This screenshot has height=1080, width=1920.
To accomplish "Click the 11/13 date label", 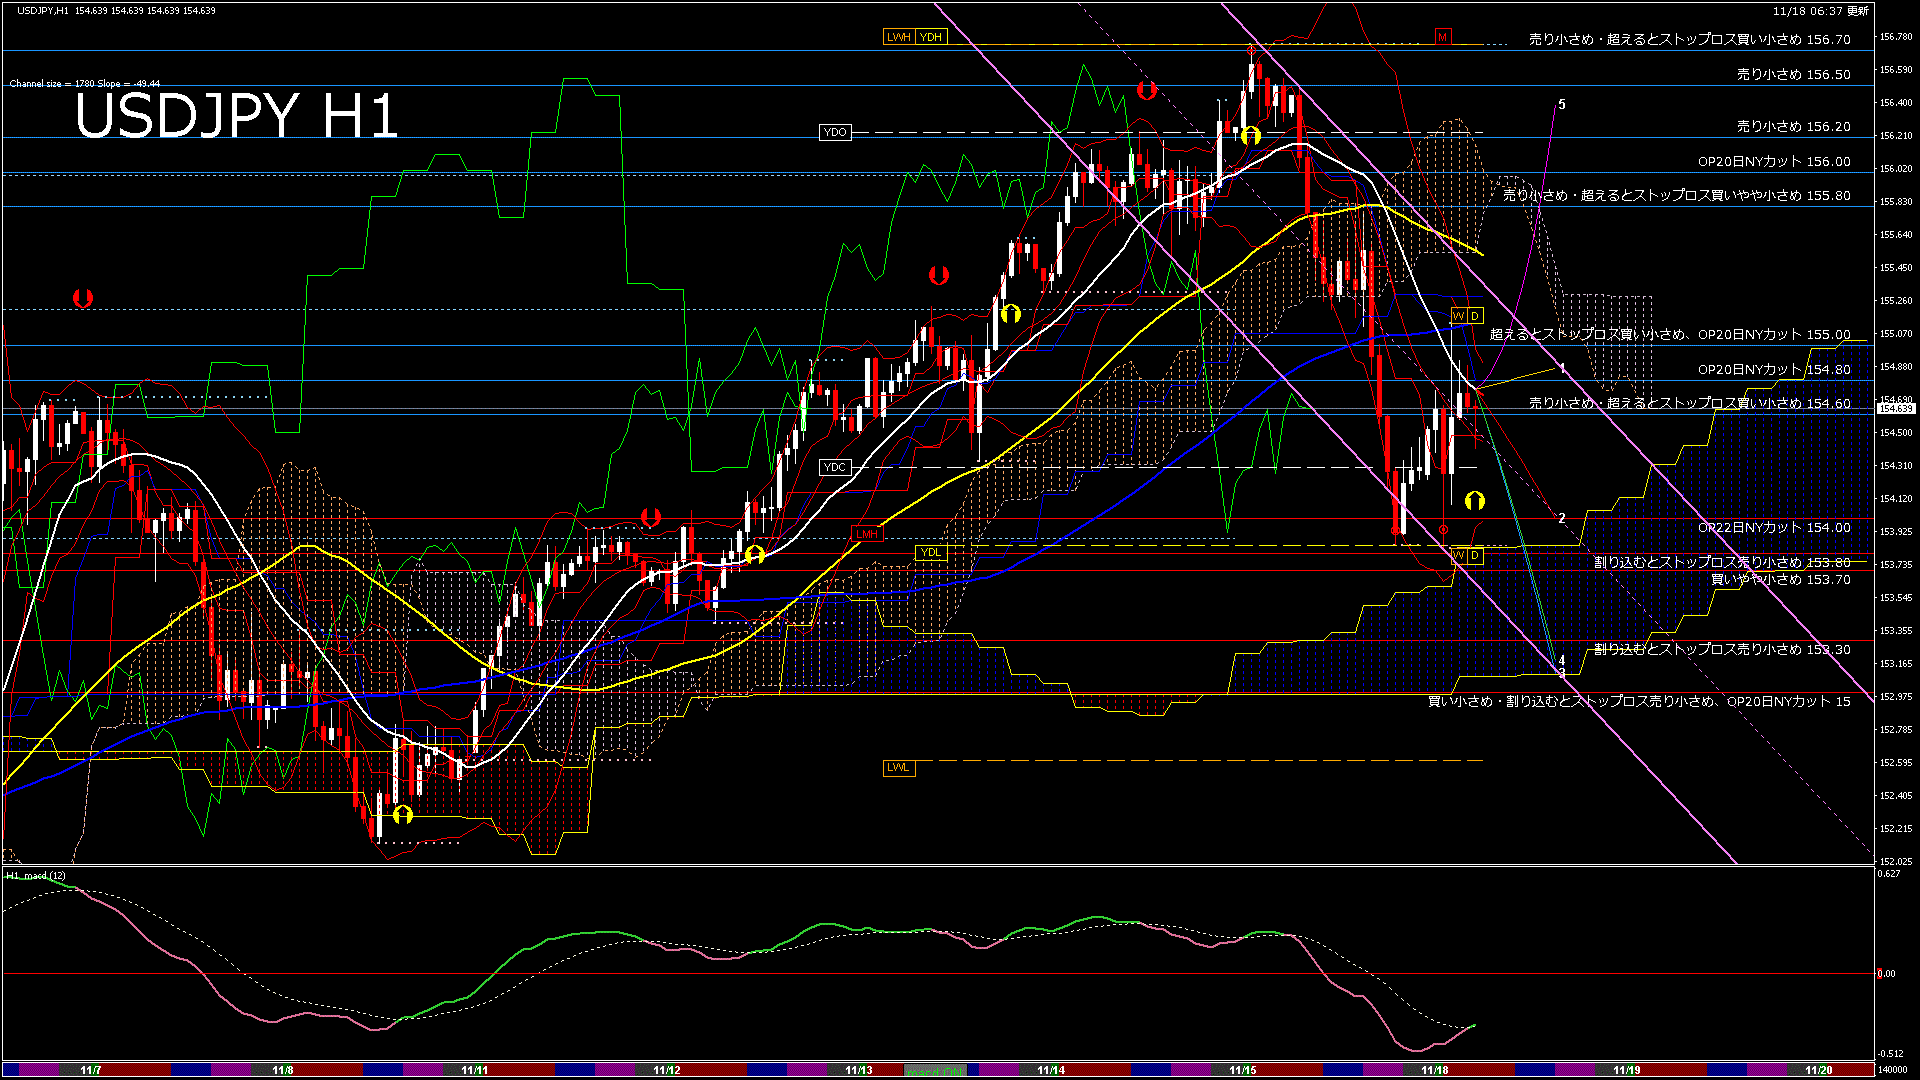I will point(859,1070).
